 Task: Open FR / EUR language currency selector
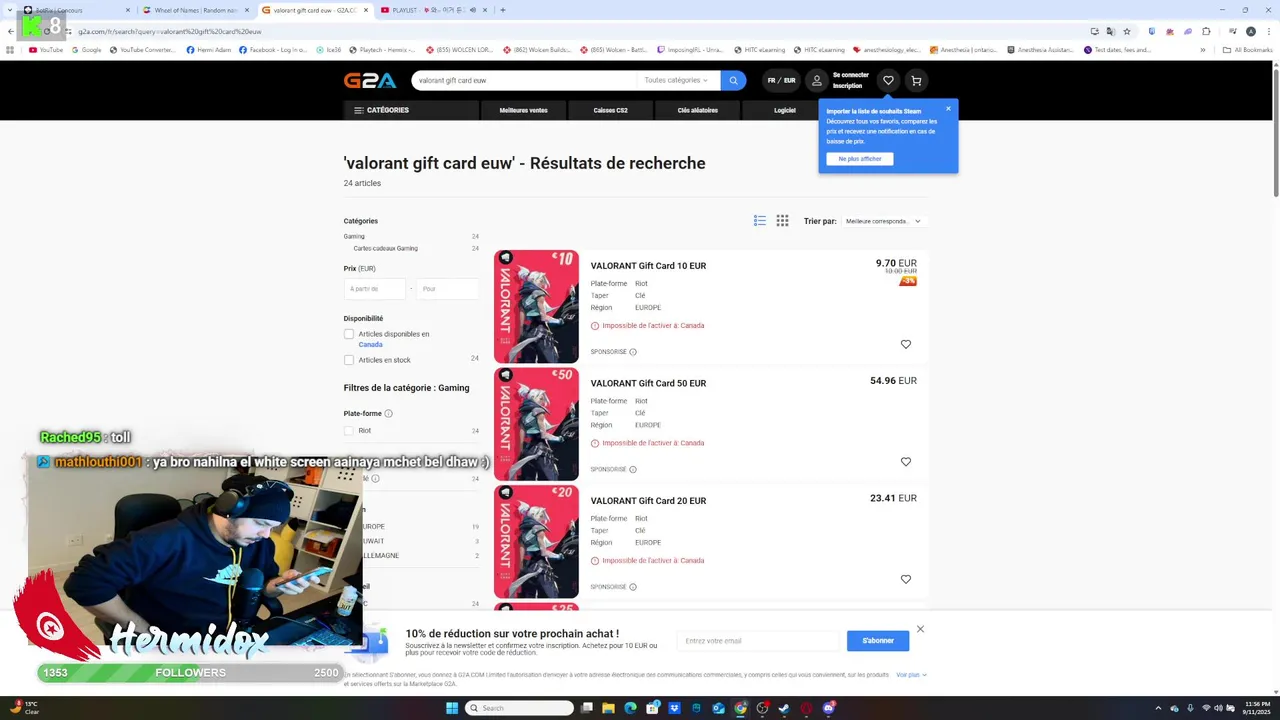pos(781,80)
